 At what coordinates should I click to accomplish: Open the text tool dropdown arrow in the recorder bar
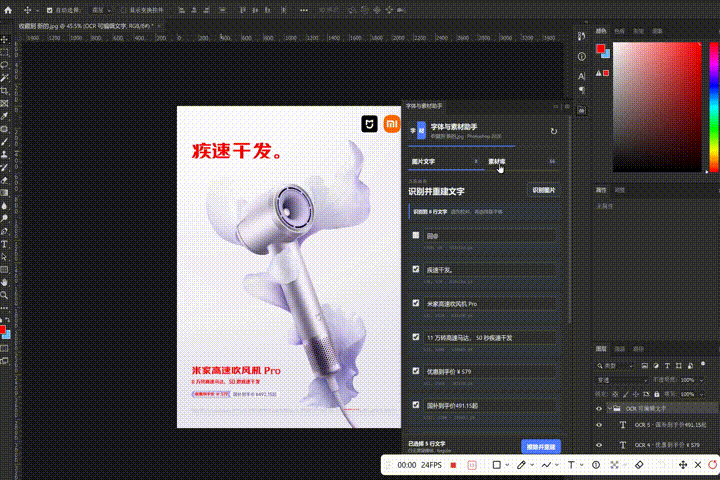click(582, 465)
